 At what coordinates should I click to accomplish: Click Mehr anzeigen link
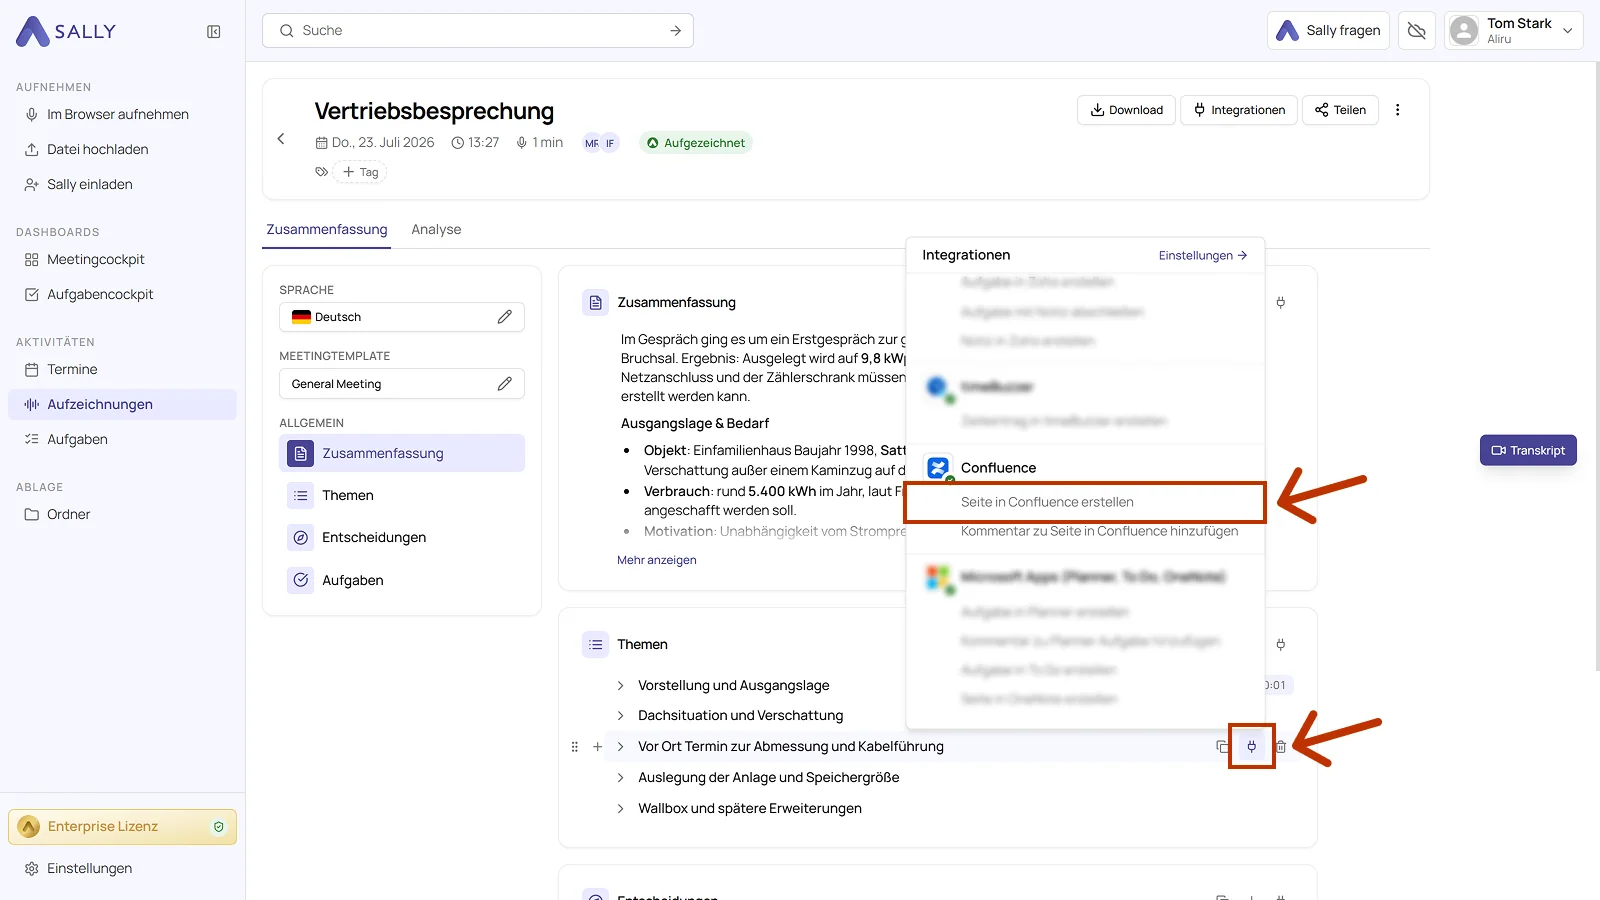(657, 560)
